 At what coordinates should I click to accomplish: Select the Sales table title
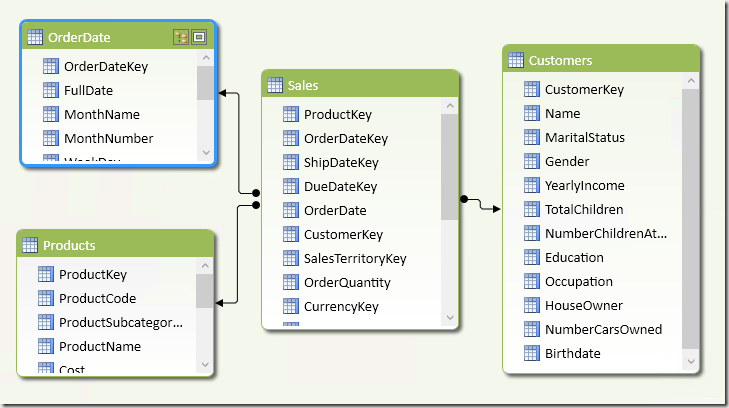[303, 86]
